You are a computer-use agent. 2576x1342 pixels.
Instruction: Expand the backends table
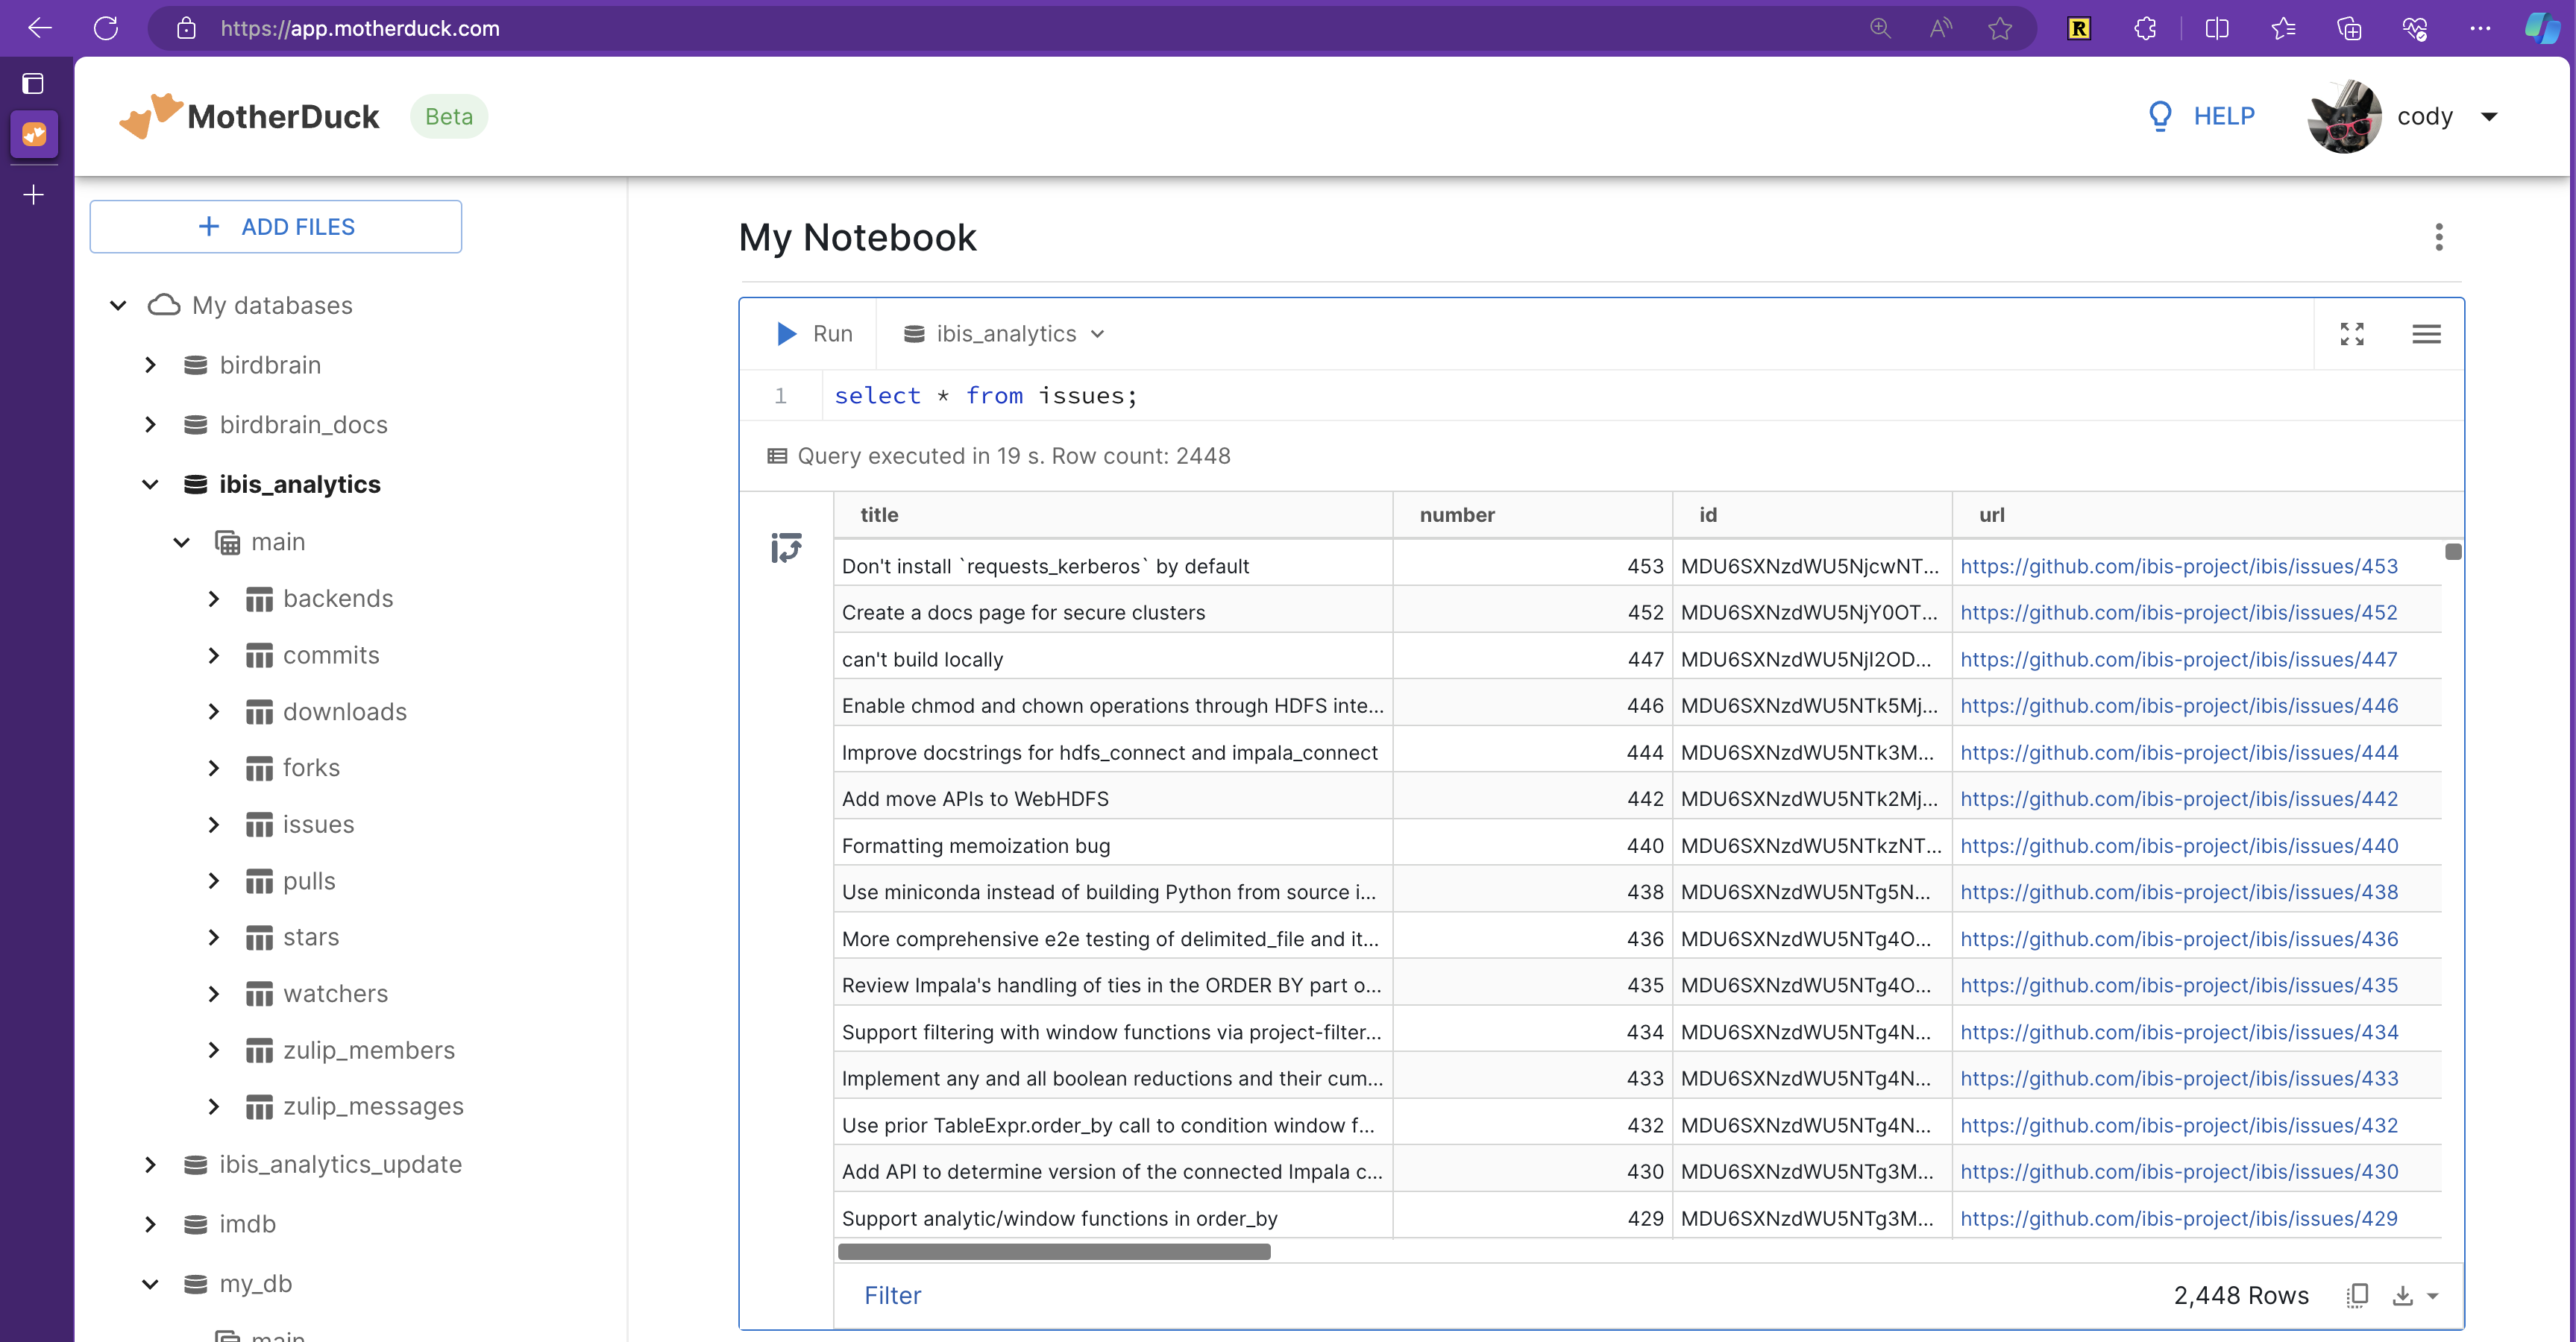point(213,599)
